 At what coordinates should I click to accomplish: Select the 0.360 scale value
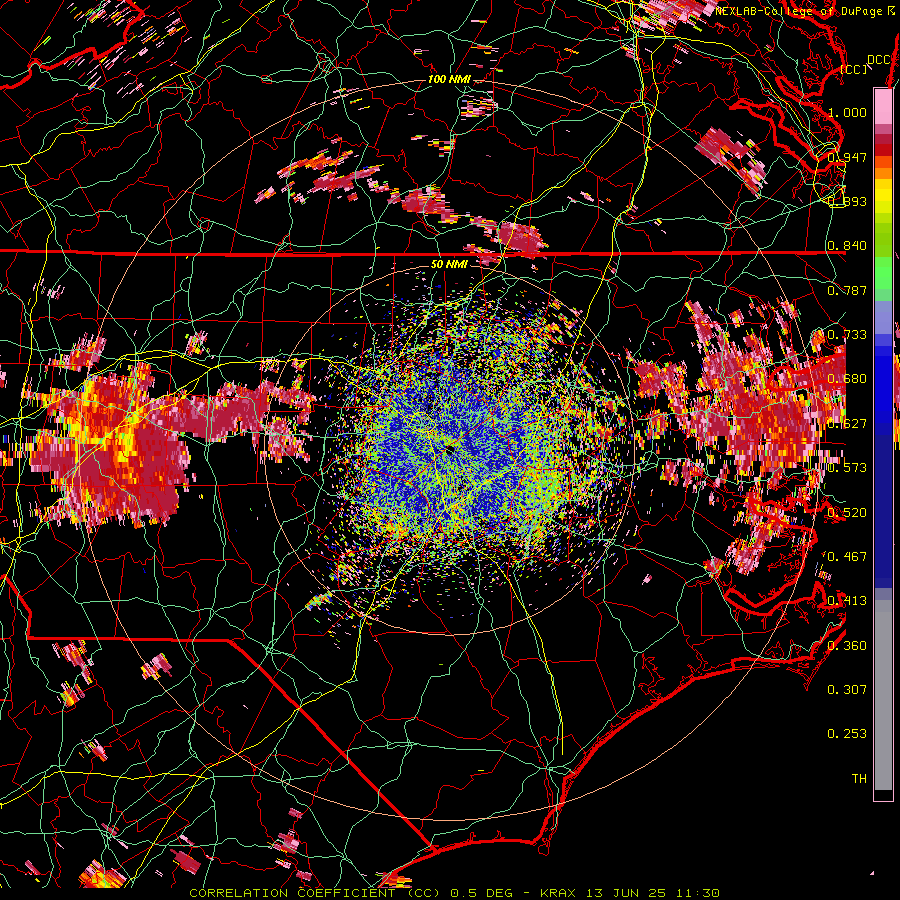pos(847,645)
